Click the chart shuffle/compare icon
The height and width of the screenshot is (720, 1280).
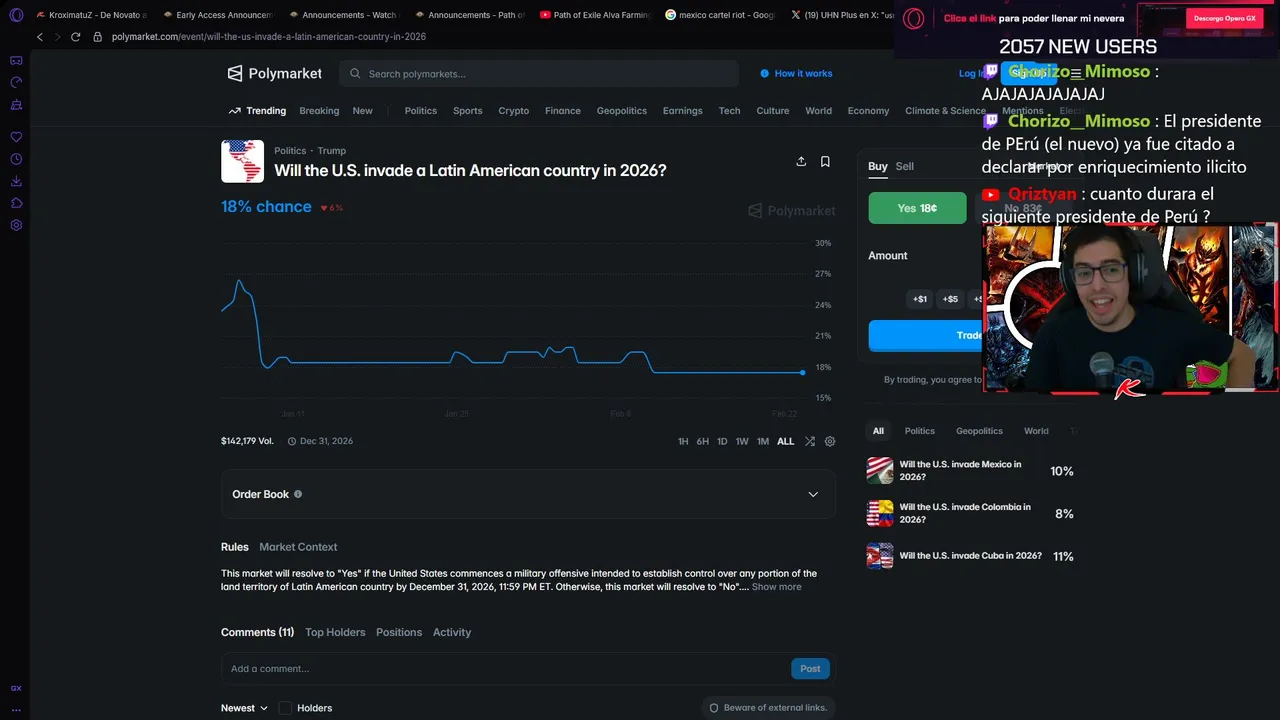[810, 441]
